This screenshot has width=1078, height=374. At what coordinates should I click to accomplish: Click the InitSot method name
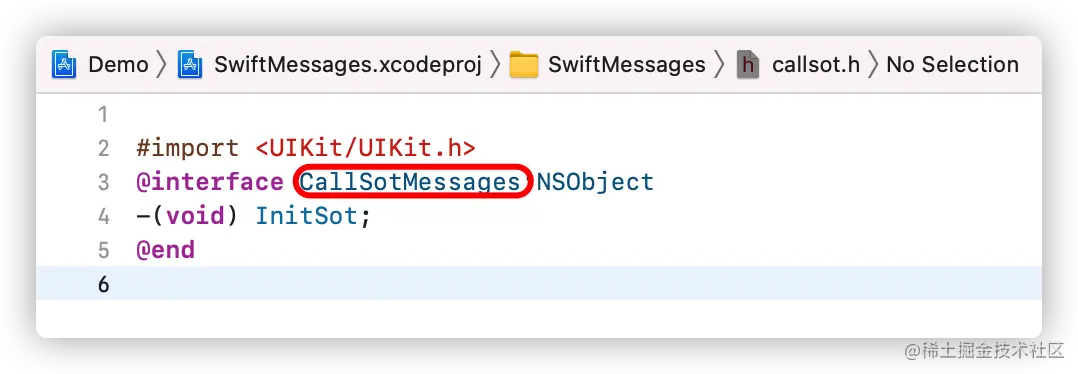coord(307,216)
